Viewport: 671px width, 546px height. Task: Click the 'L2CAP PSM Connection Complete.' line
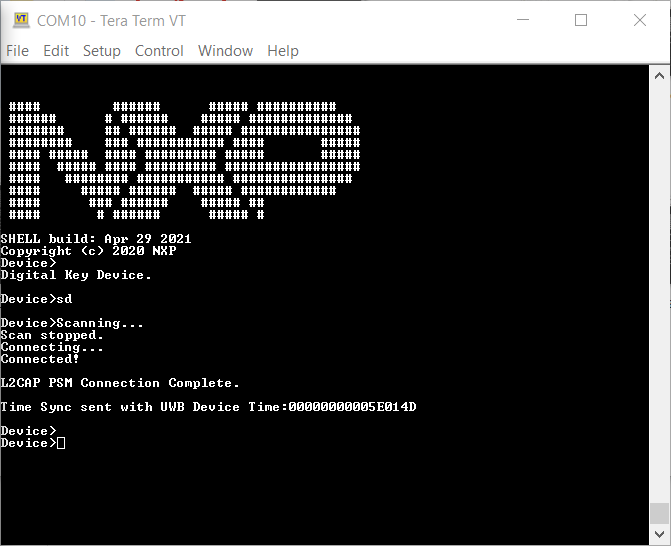(120, 383)
